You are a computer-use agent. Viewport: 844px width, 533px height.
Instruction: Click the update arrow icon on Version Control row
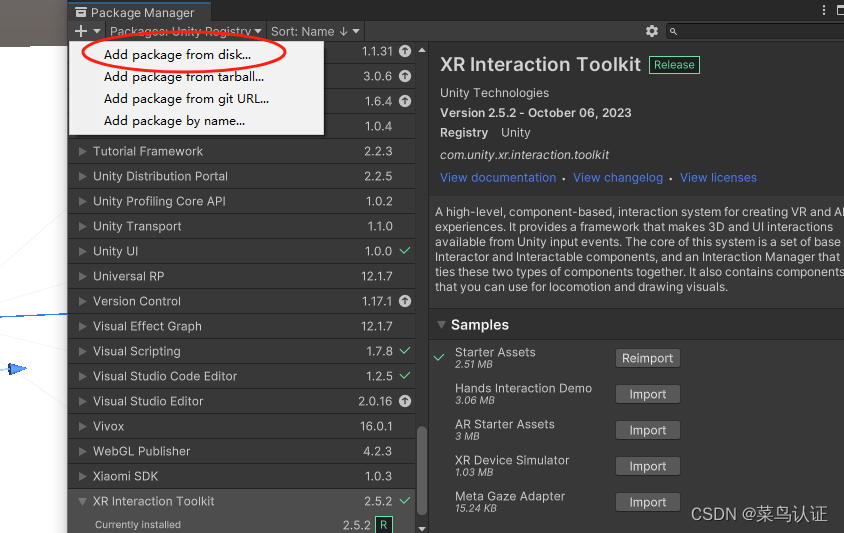coord(405,301)
